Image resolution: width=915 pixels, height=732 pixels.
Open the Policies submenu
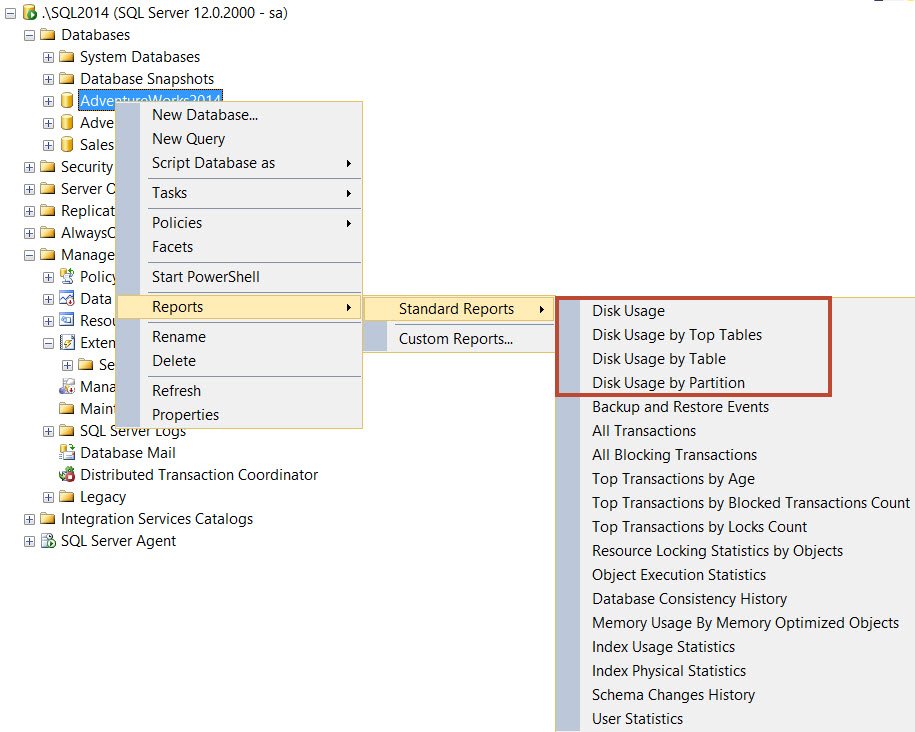coord(239,223)
